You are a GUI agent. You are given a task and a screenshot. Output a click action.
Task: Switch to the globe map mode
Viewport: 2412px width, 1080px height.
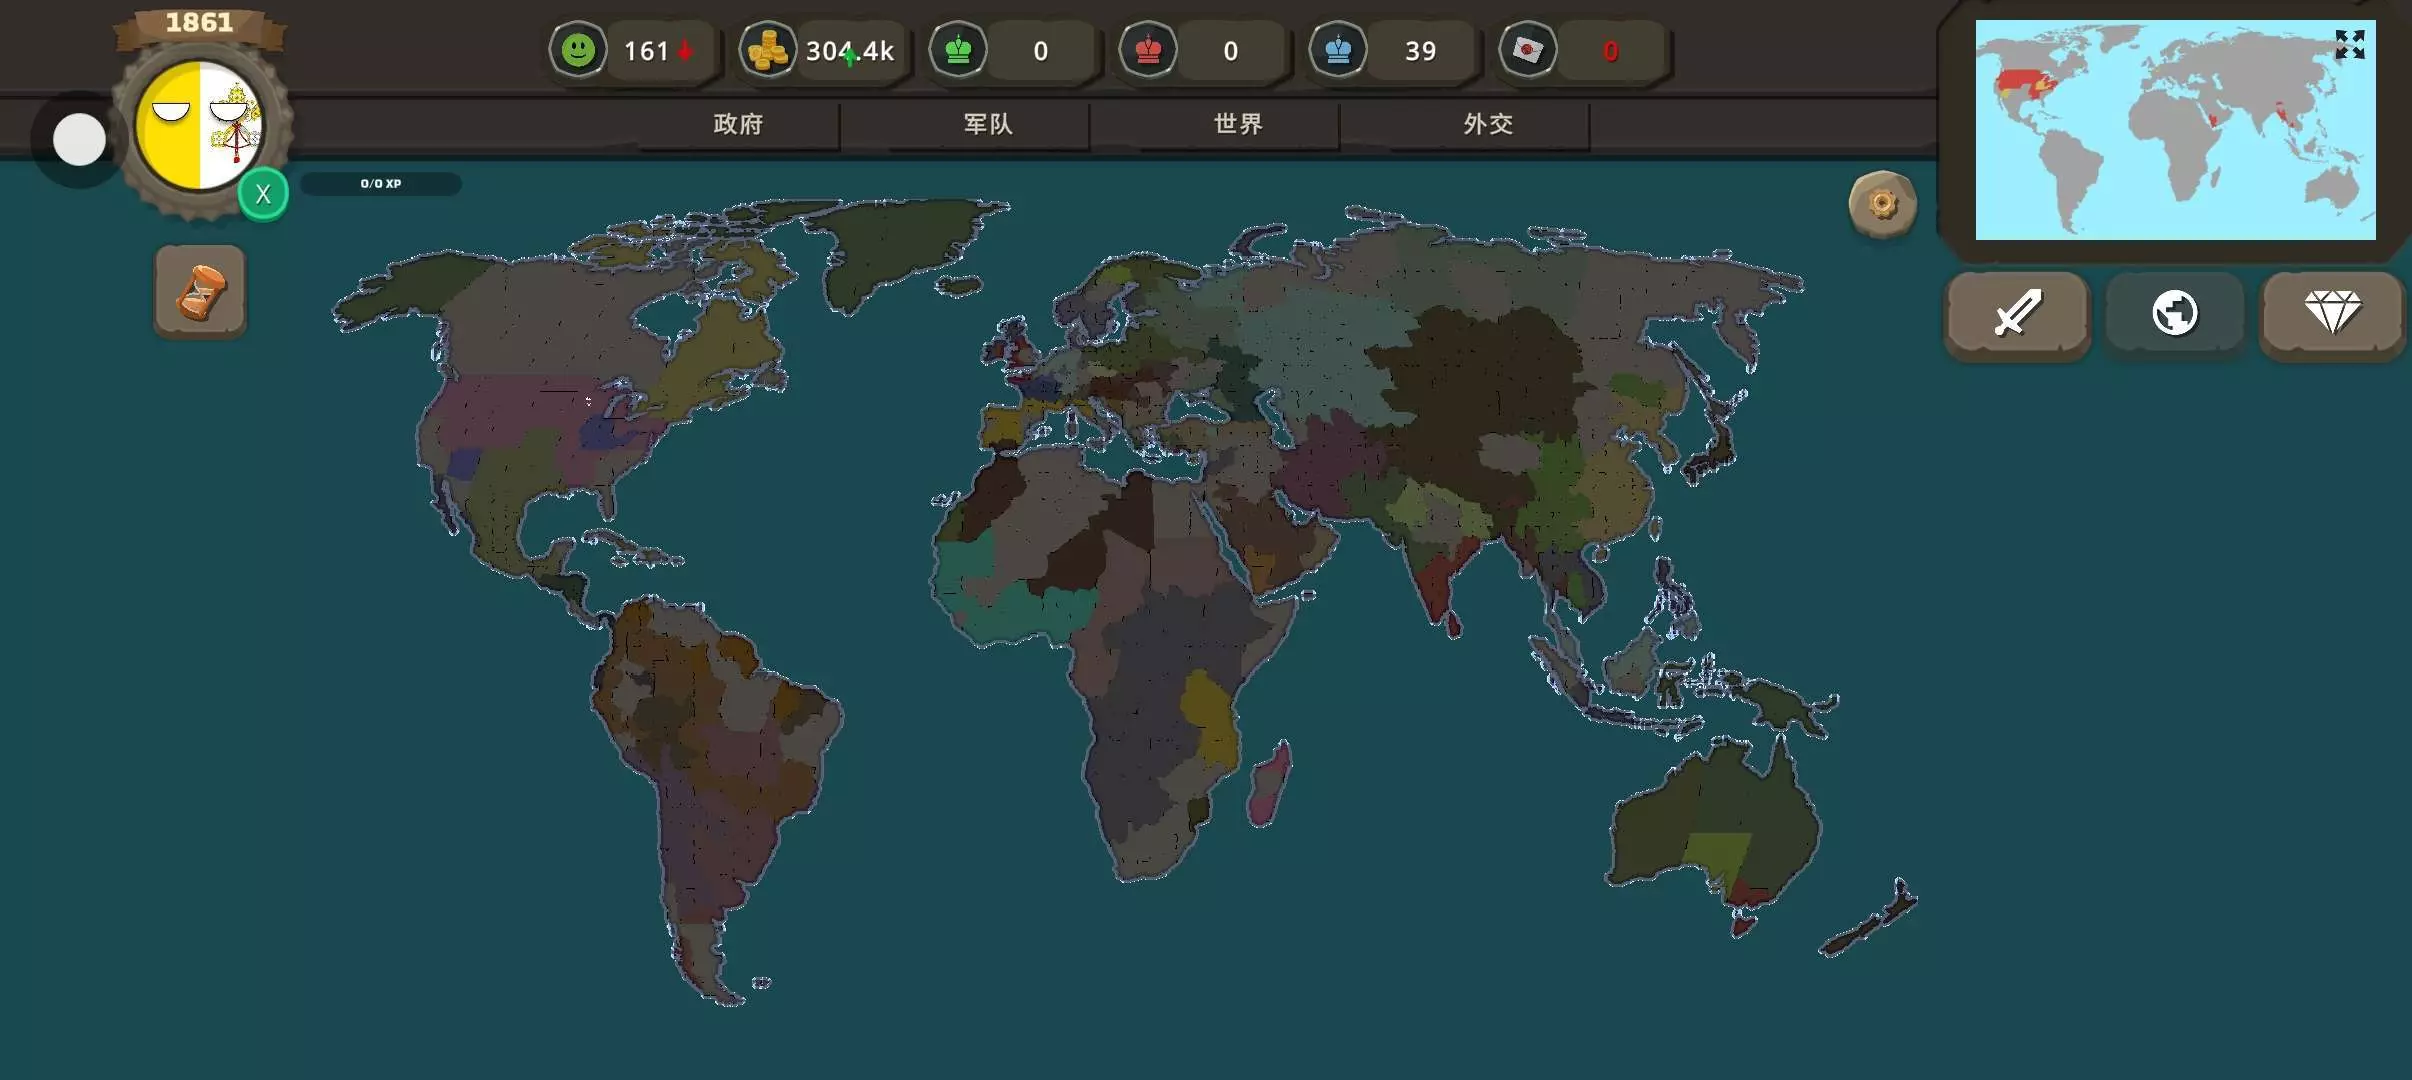[x=2175, y=313]
